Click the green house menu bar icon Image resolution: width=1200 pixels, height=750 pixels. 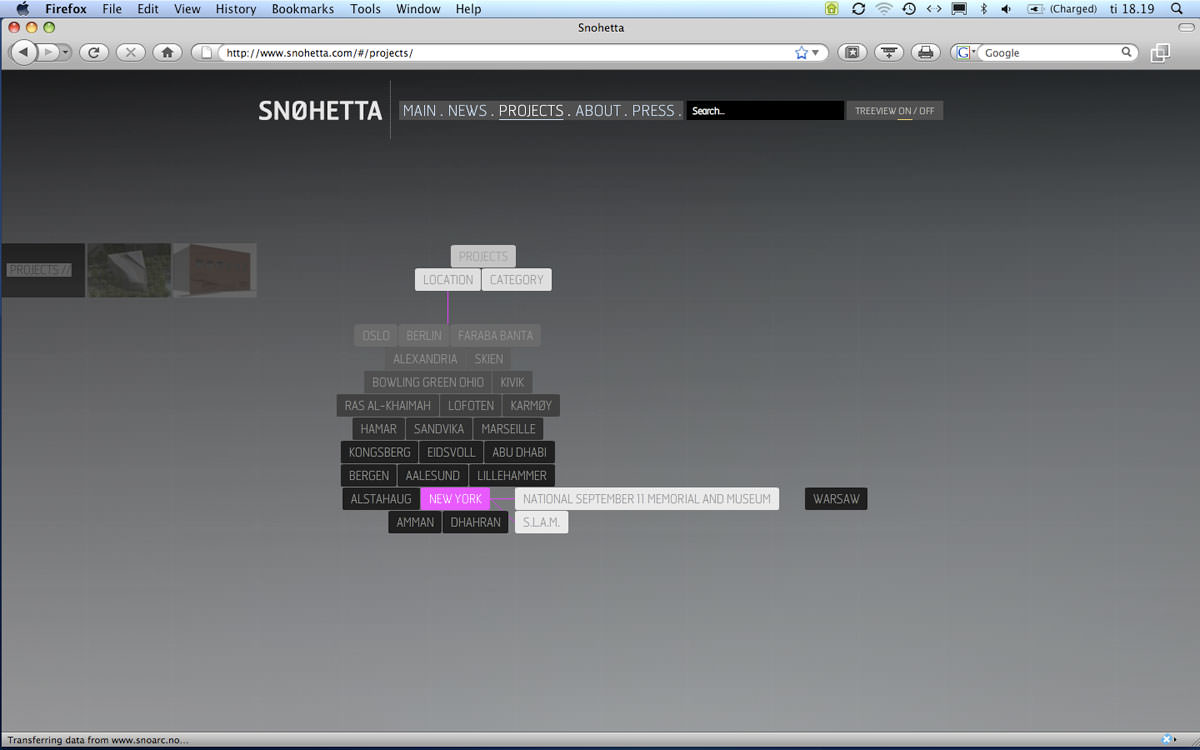click(832, 9)
